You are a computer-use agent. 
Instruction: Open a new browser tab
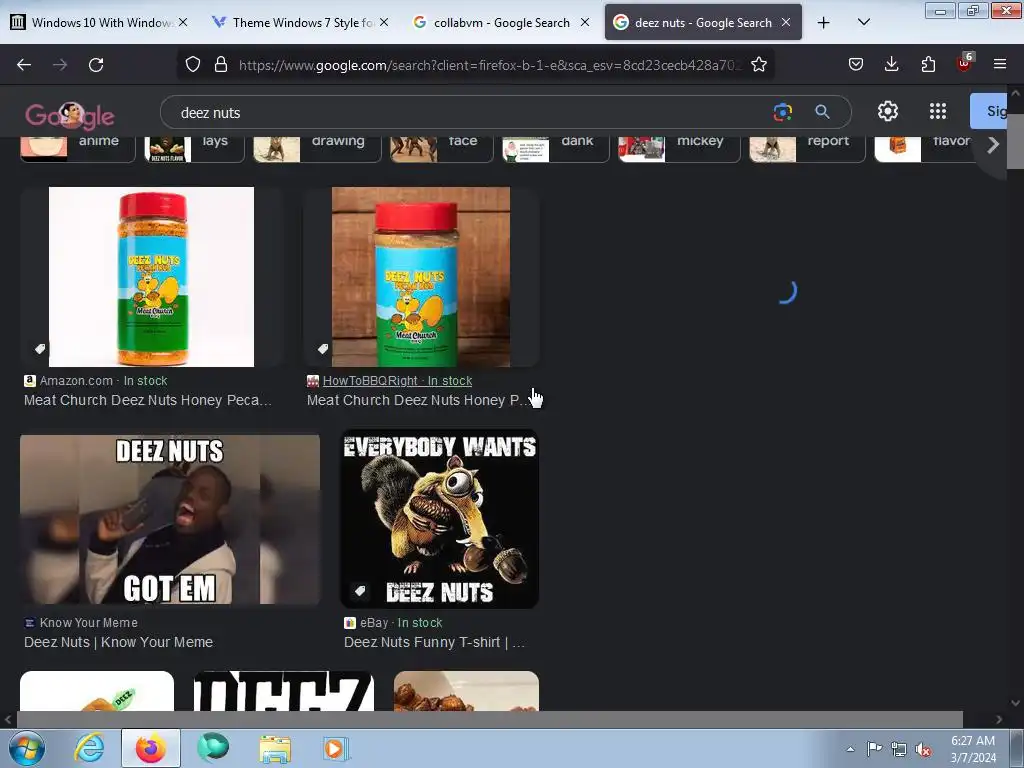824,23
